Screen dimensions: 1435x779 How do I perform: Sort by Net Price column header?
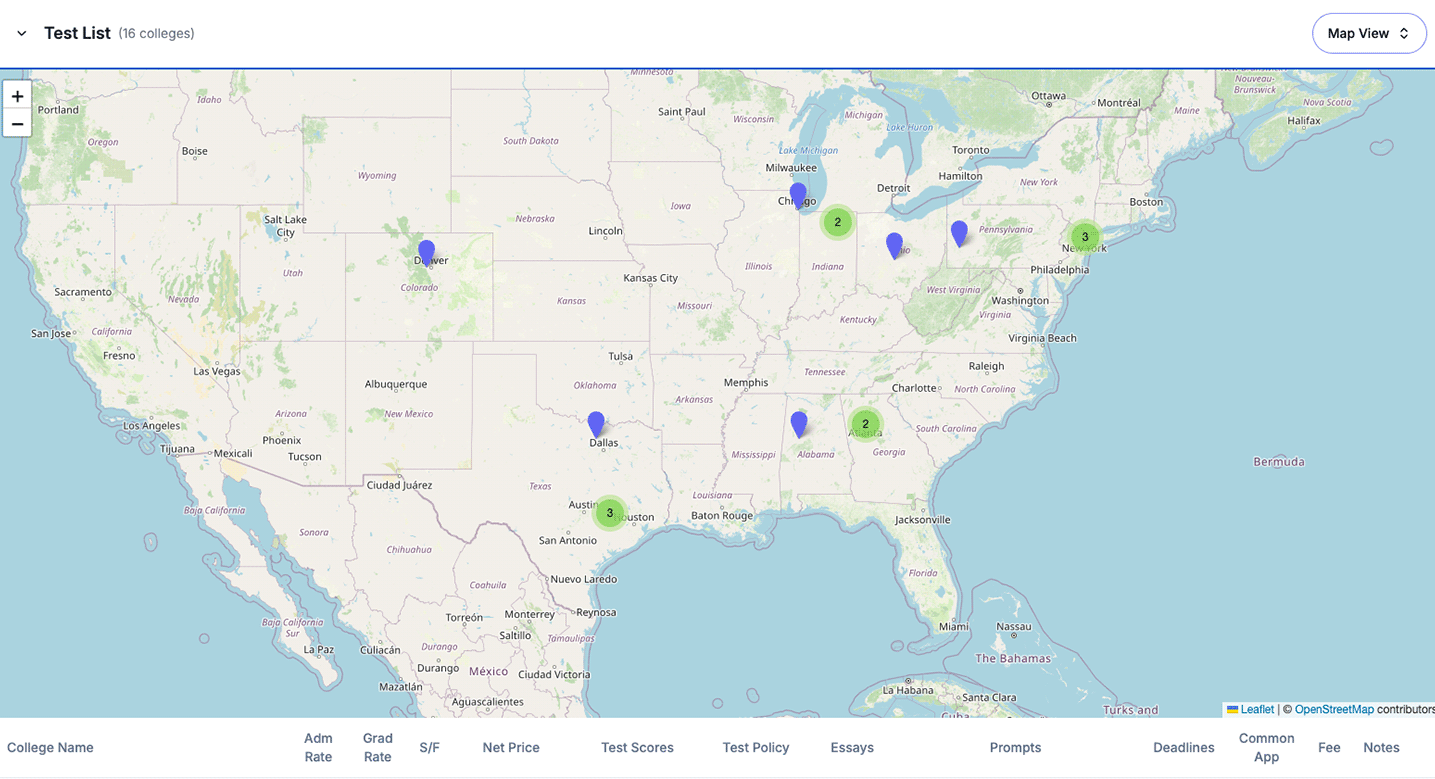tap(511, 748)
